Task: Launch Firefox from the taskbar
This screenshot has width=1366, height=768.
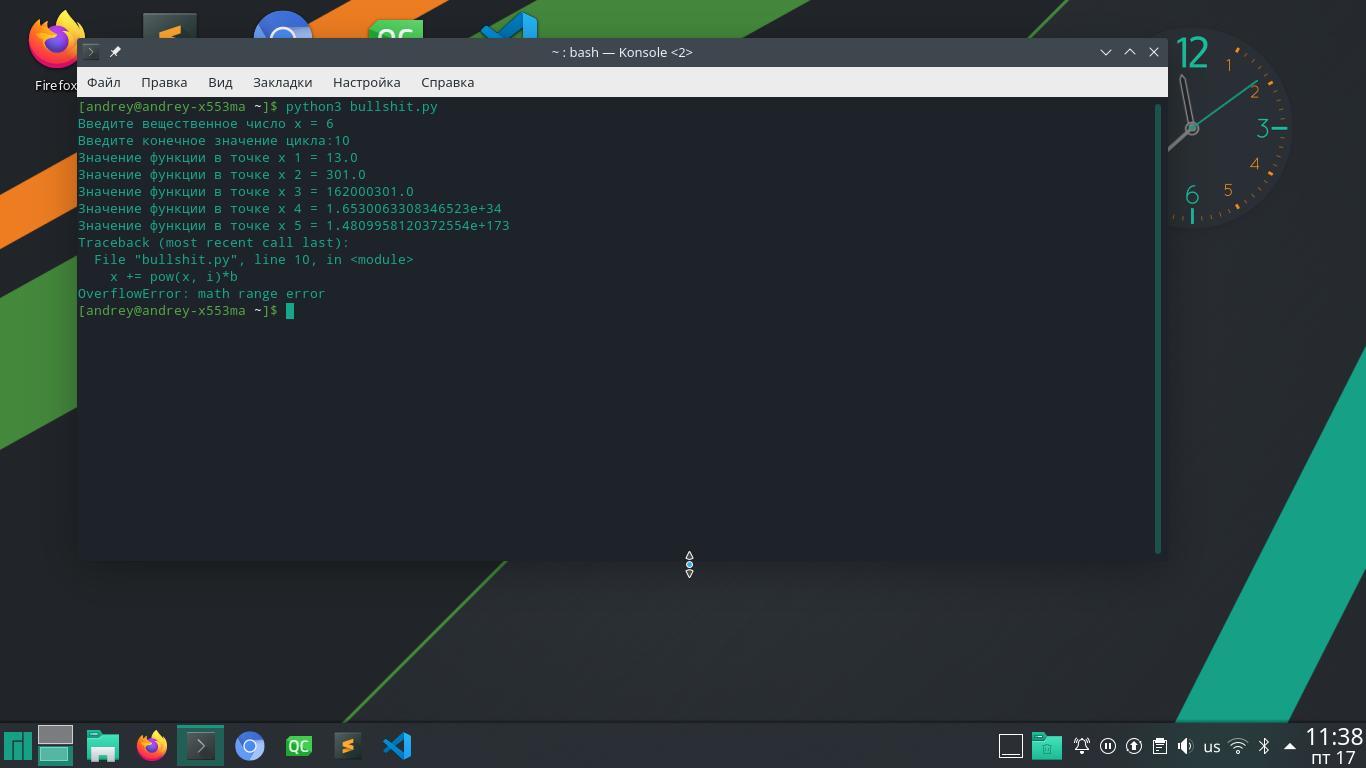Action: point(152,746)
